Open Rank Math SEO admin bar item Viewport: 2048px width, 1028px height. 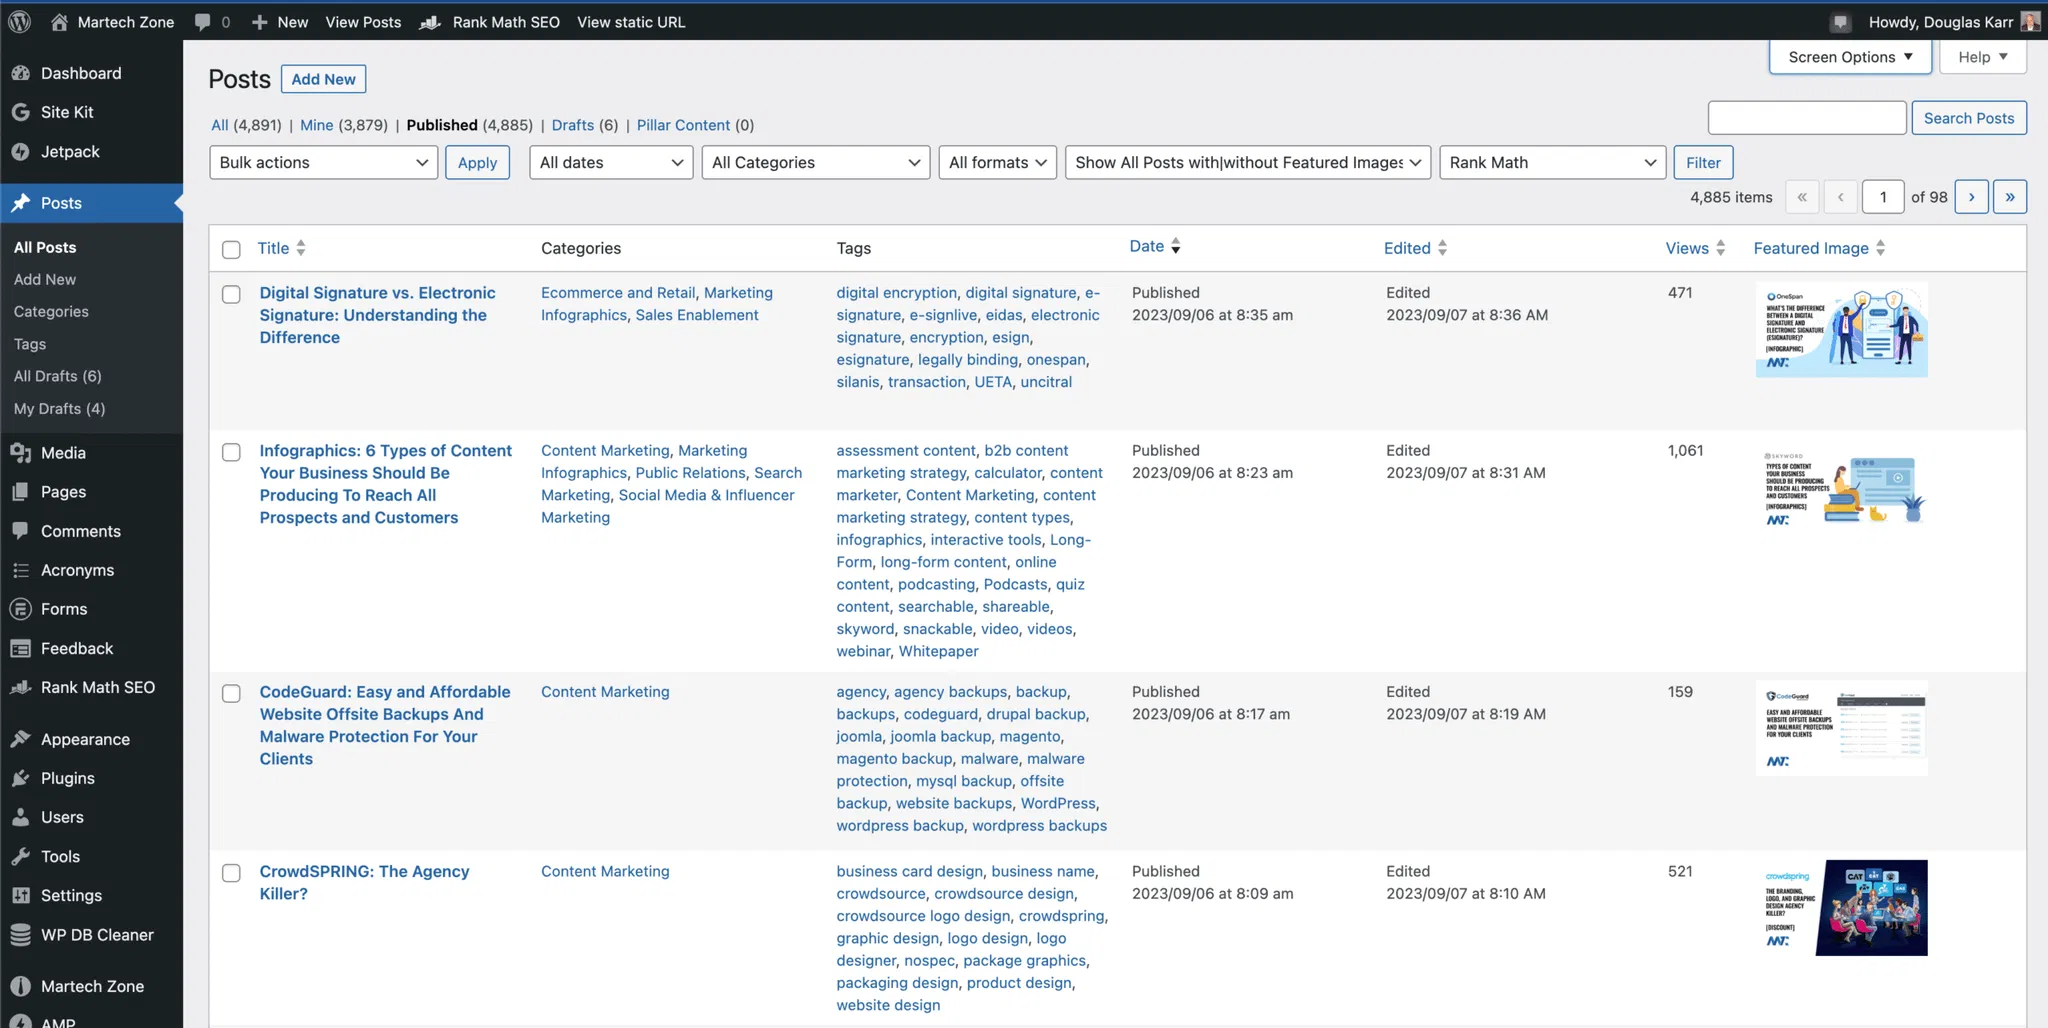[490, 21]
